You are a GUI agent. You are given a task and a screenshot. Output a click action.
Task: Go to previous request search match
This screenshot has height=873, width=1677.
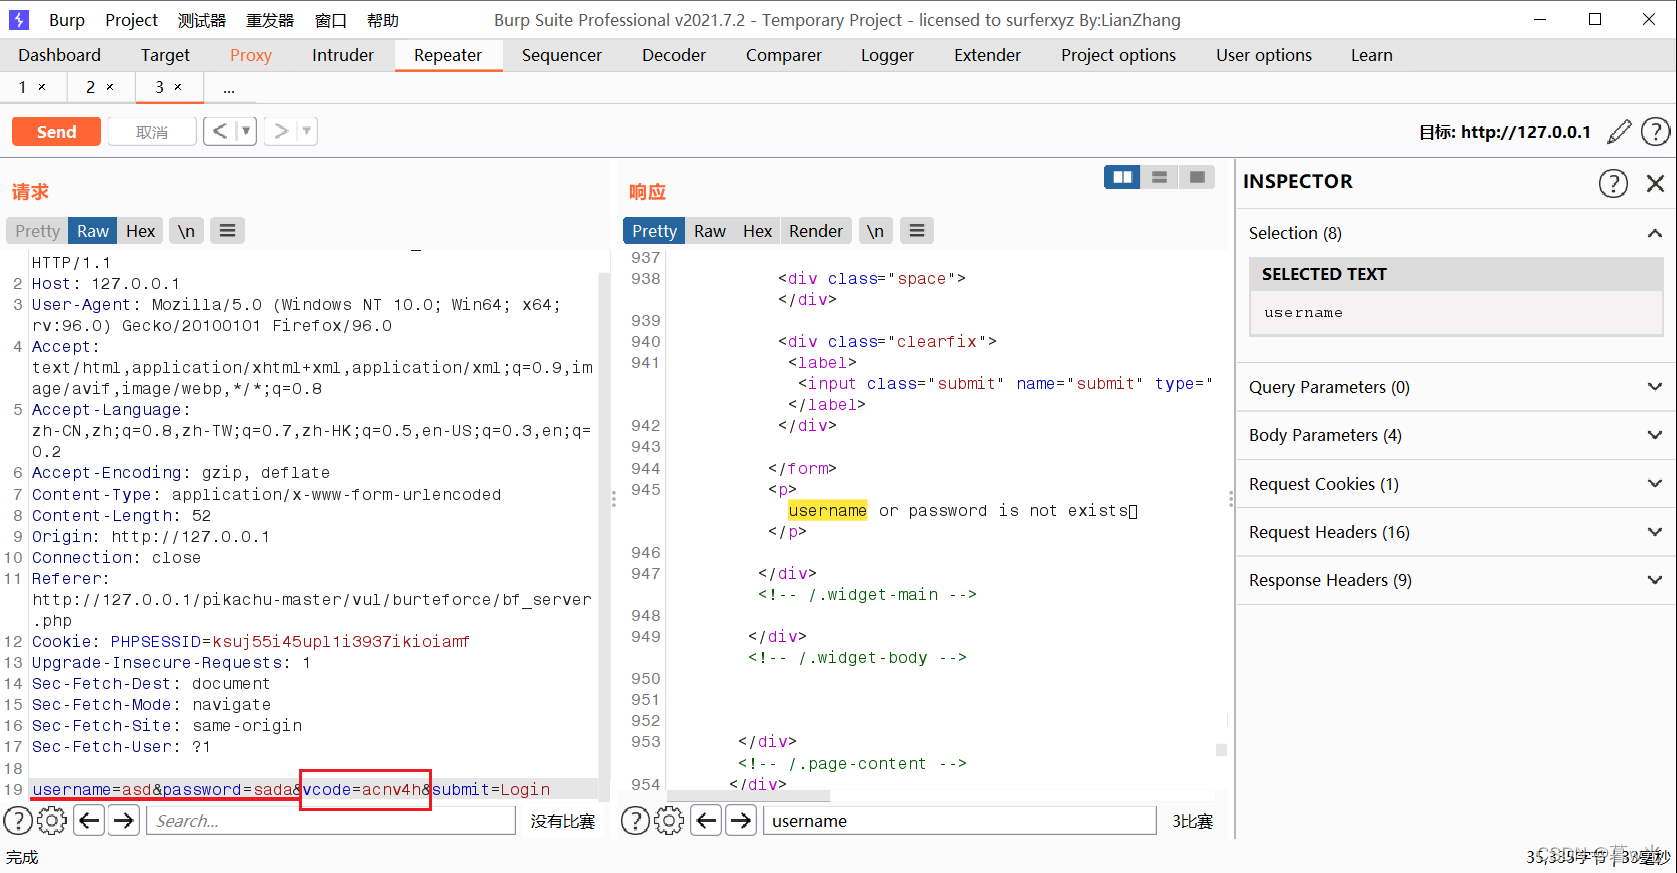pos(89,821)
